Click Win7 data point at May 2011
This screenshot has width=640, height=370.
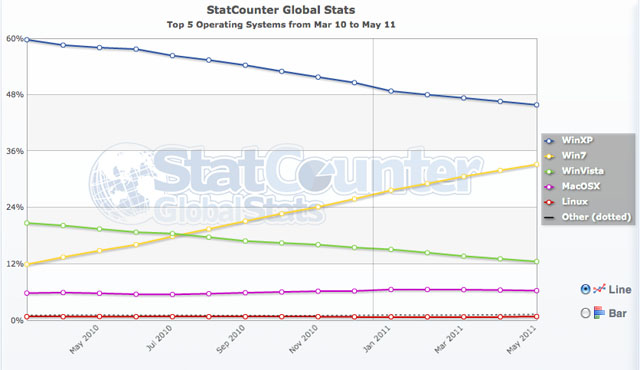(536, 164)
